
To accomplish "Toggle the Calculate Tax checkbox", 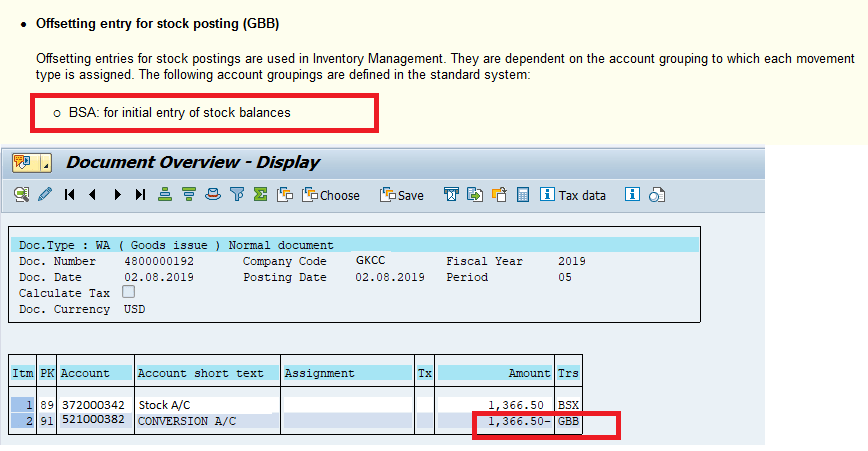I will pos(128,292).
